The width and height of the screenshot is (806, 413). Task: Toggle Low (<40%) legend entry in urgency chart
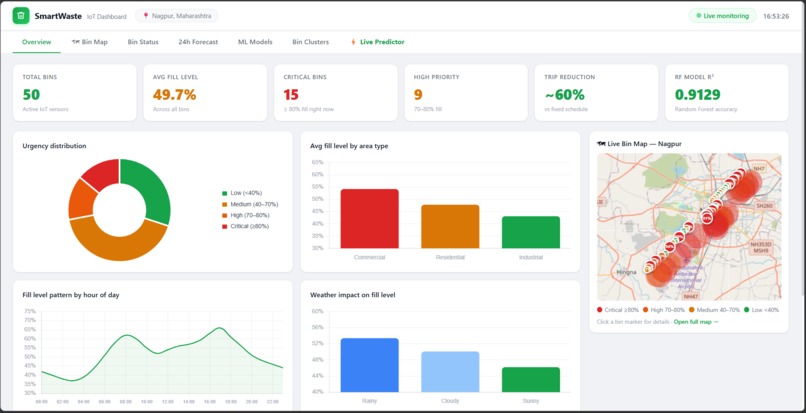[242, 193]
